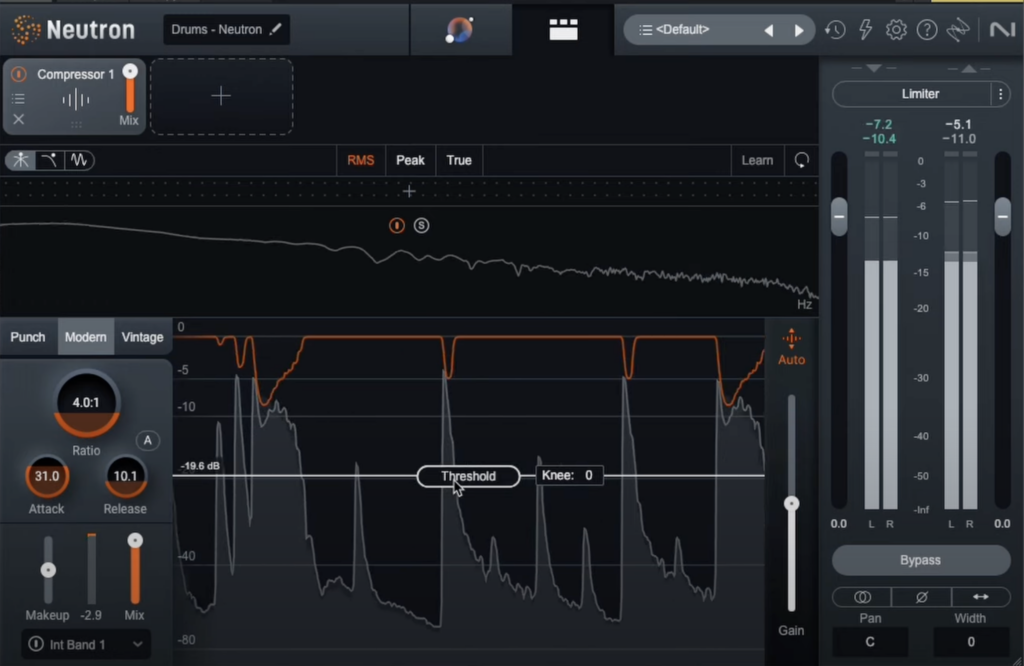Select the Peak metering tab
The width and height of the screenshot is (1024, 666).
410,160
